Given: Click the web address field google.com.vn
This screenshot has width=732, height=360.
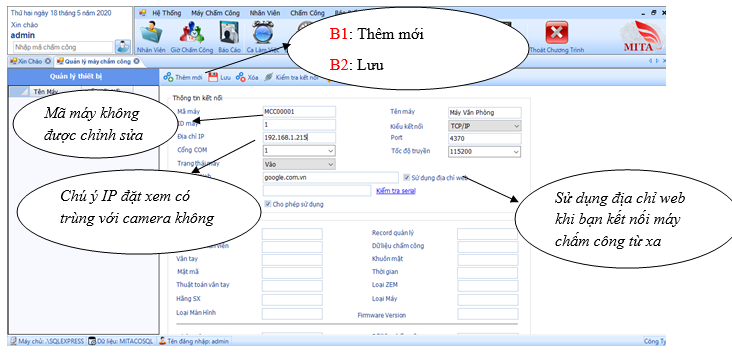Looking at the screenshot, I should click(x=331, y=177).
